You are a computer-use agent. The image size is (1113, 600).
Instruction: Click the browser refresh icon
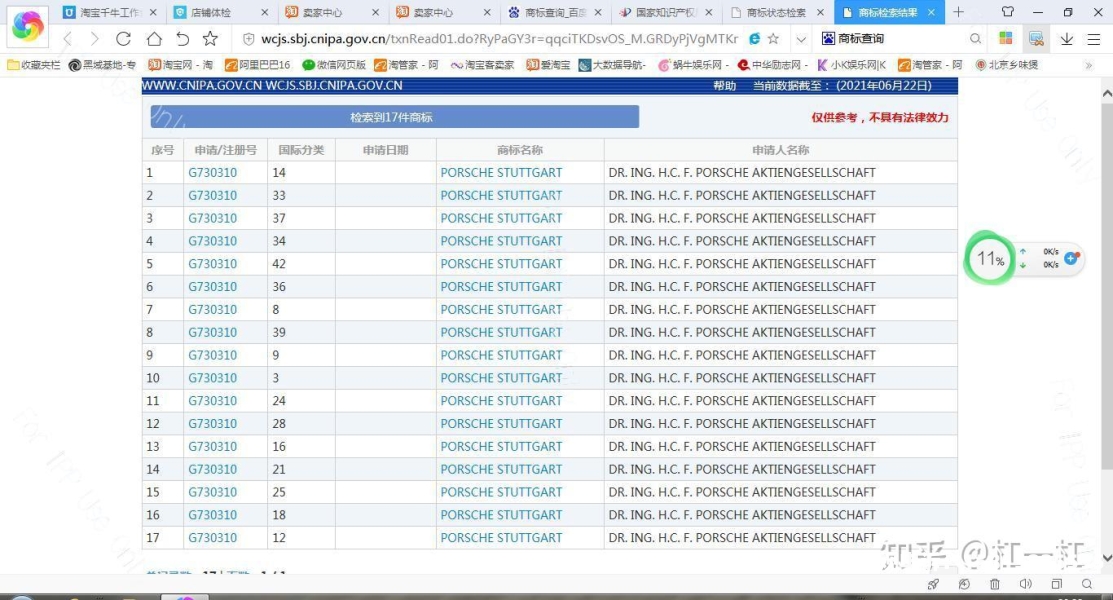(x=124, y=39)
